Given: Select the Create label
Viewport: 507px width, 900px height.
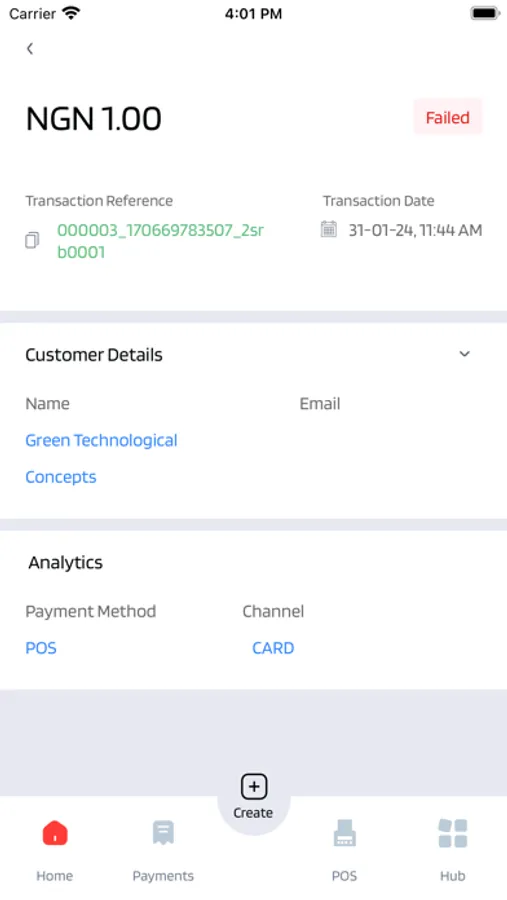Looking at the screenshot, I should [x=253, y=813].
